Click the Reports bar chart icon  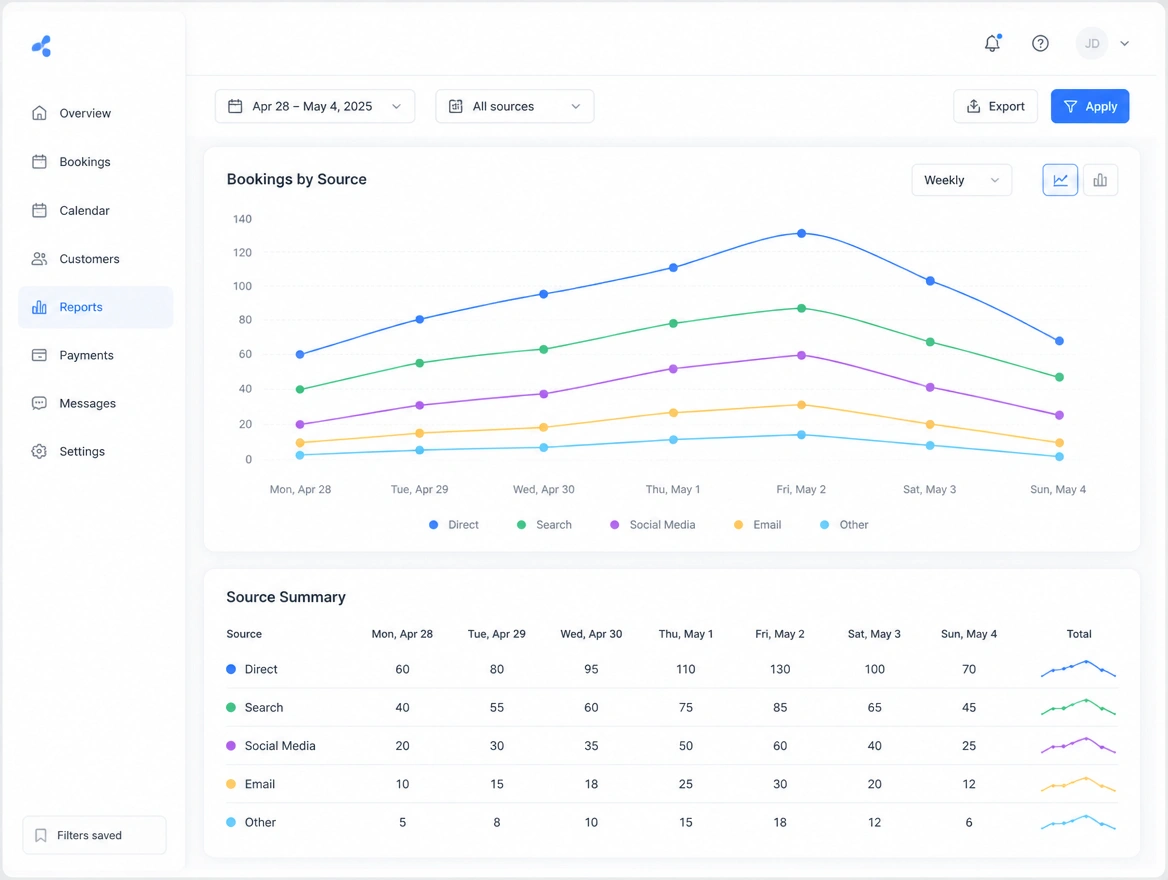point(39,307)
